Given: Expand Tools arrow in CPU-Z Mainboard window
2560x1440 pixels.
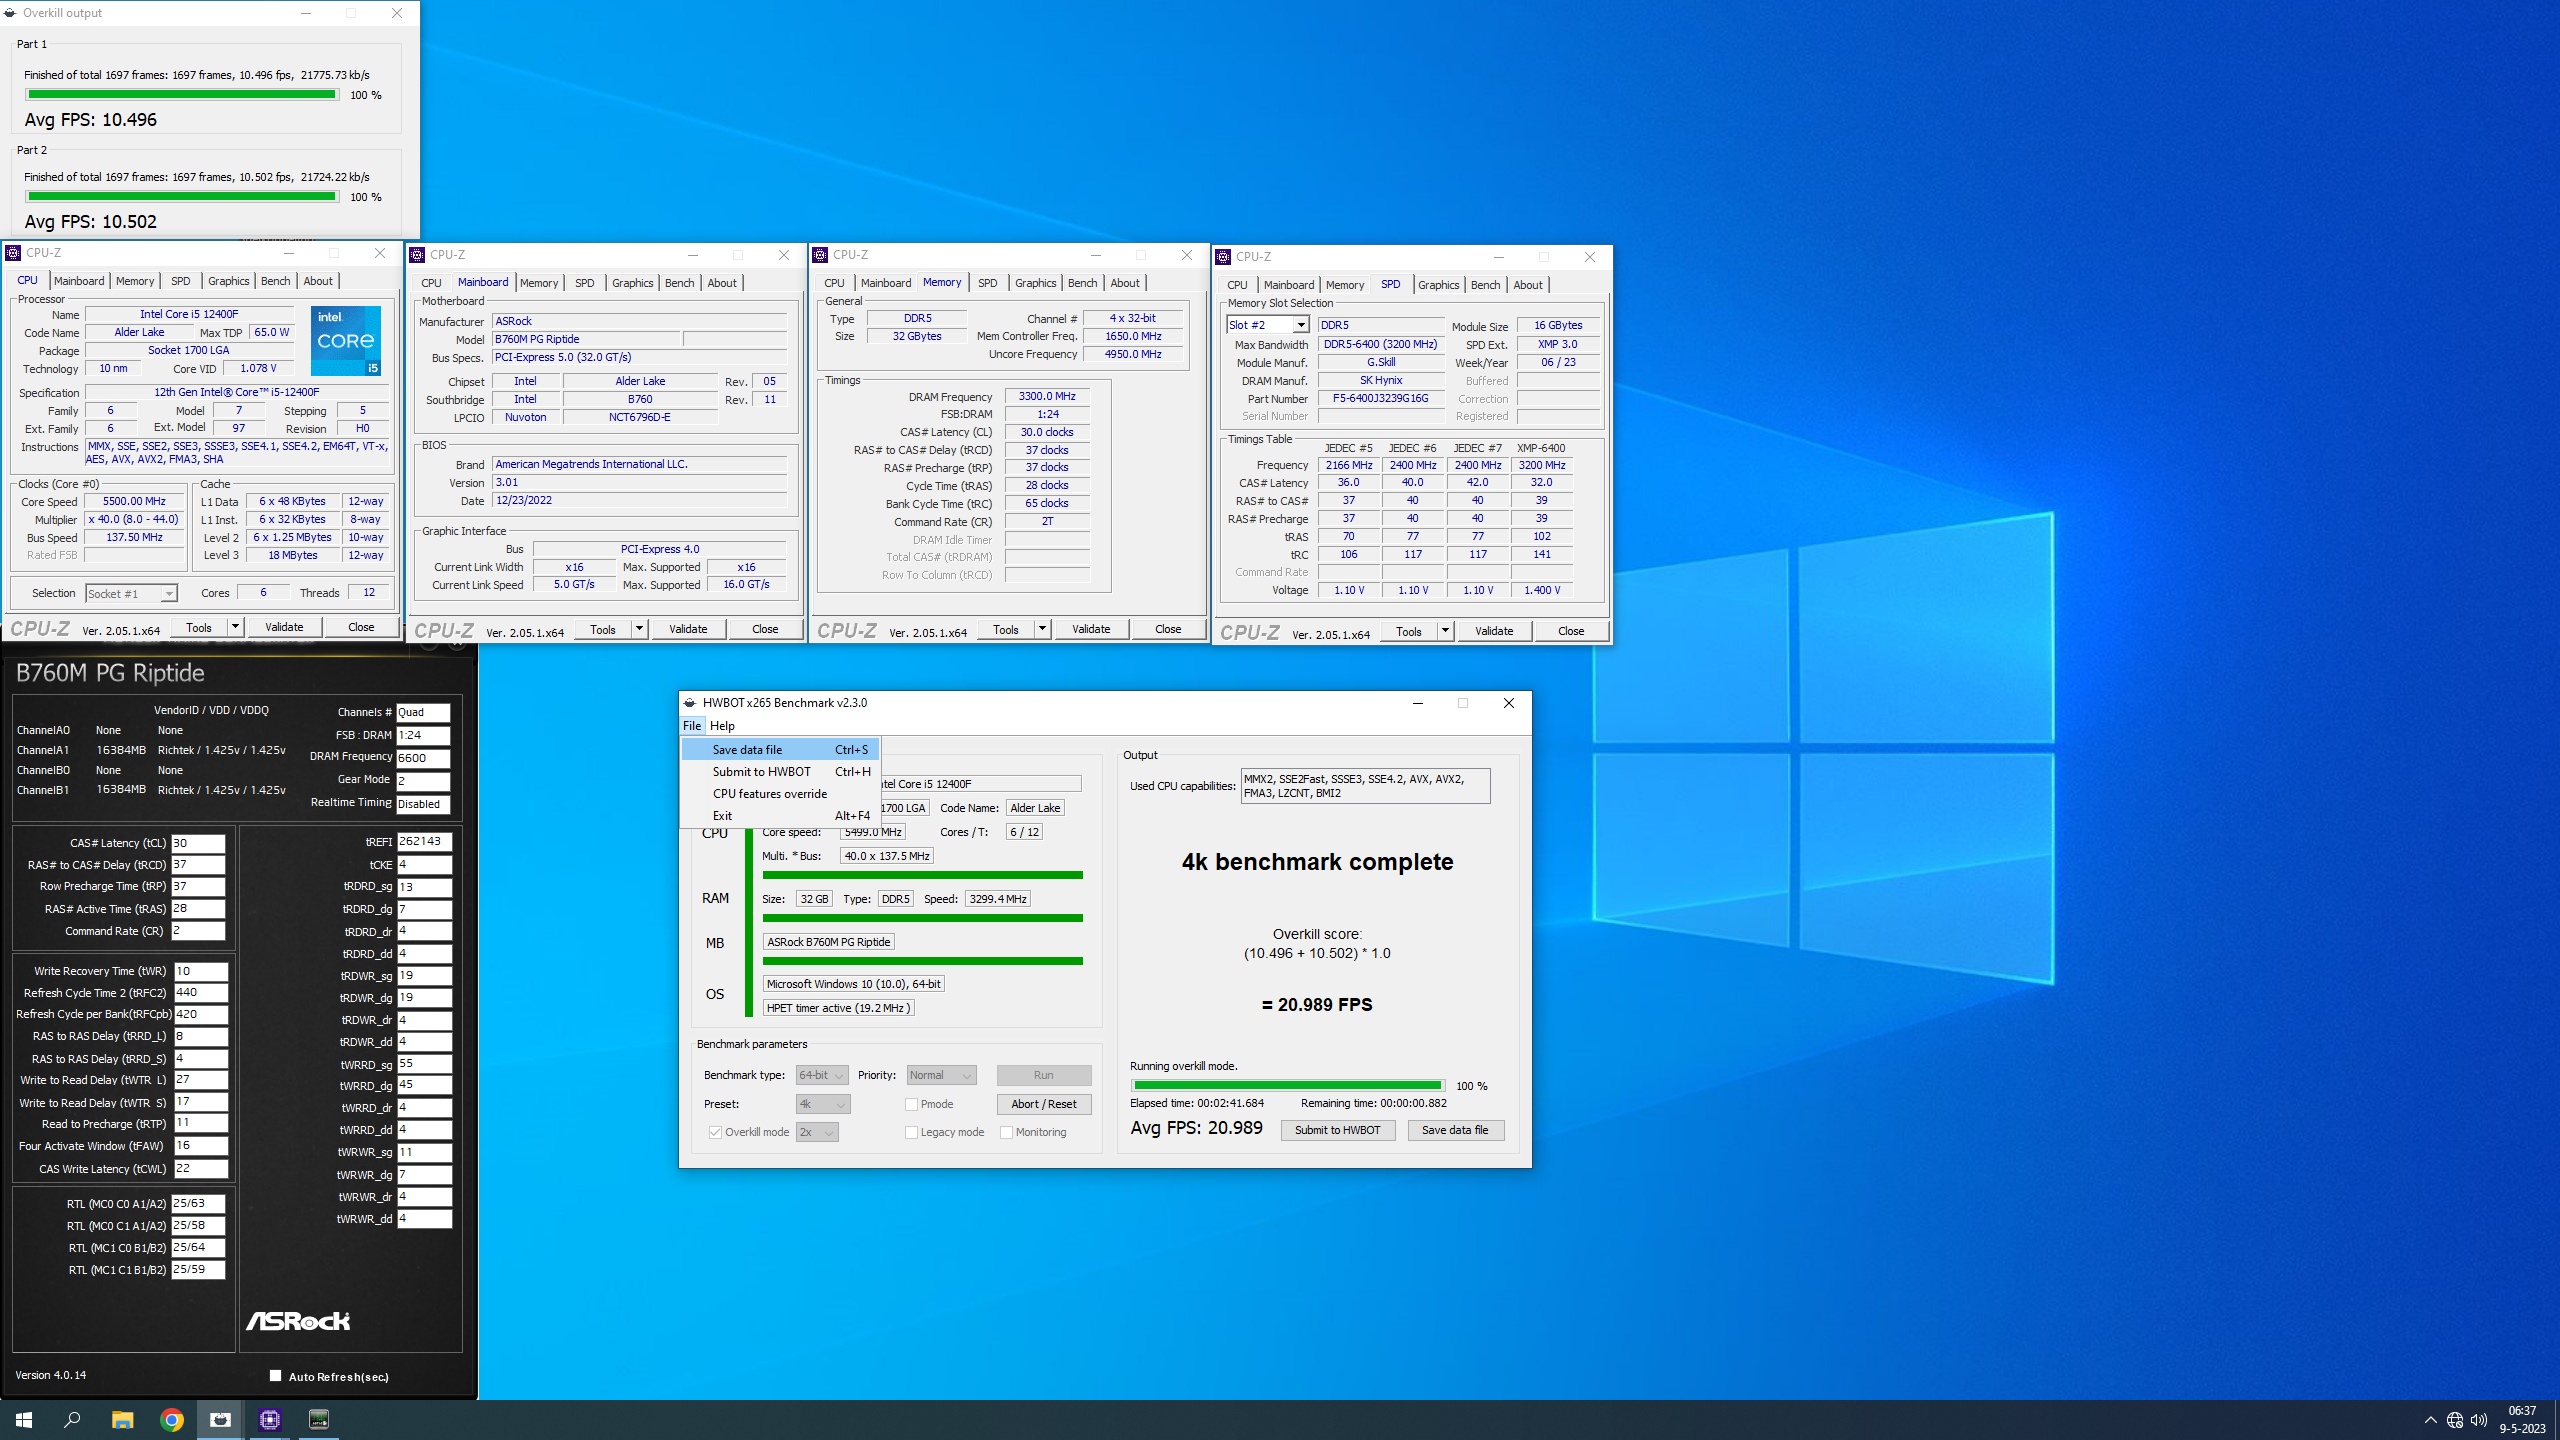Looking at the screenshot, I should [639, 629].
